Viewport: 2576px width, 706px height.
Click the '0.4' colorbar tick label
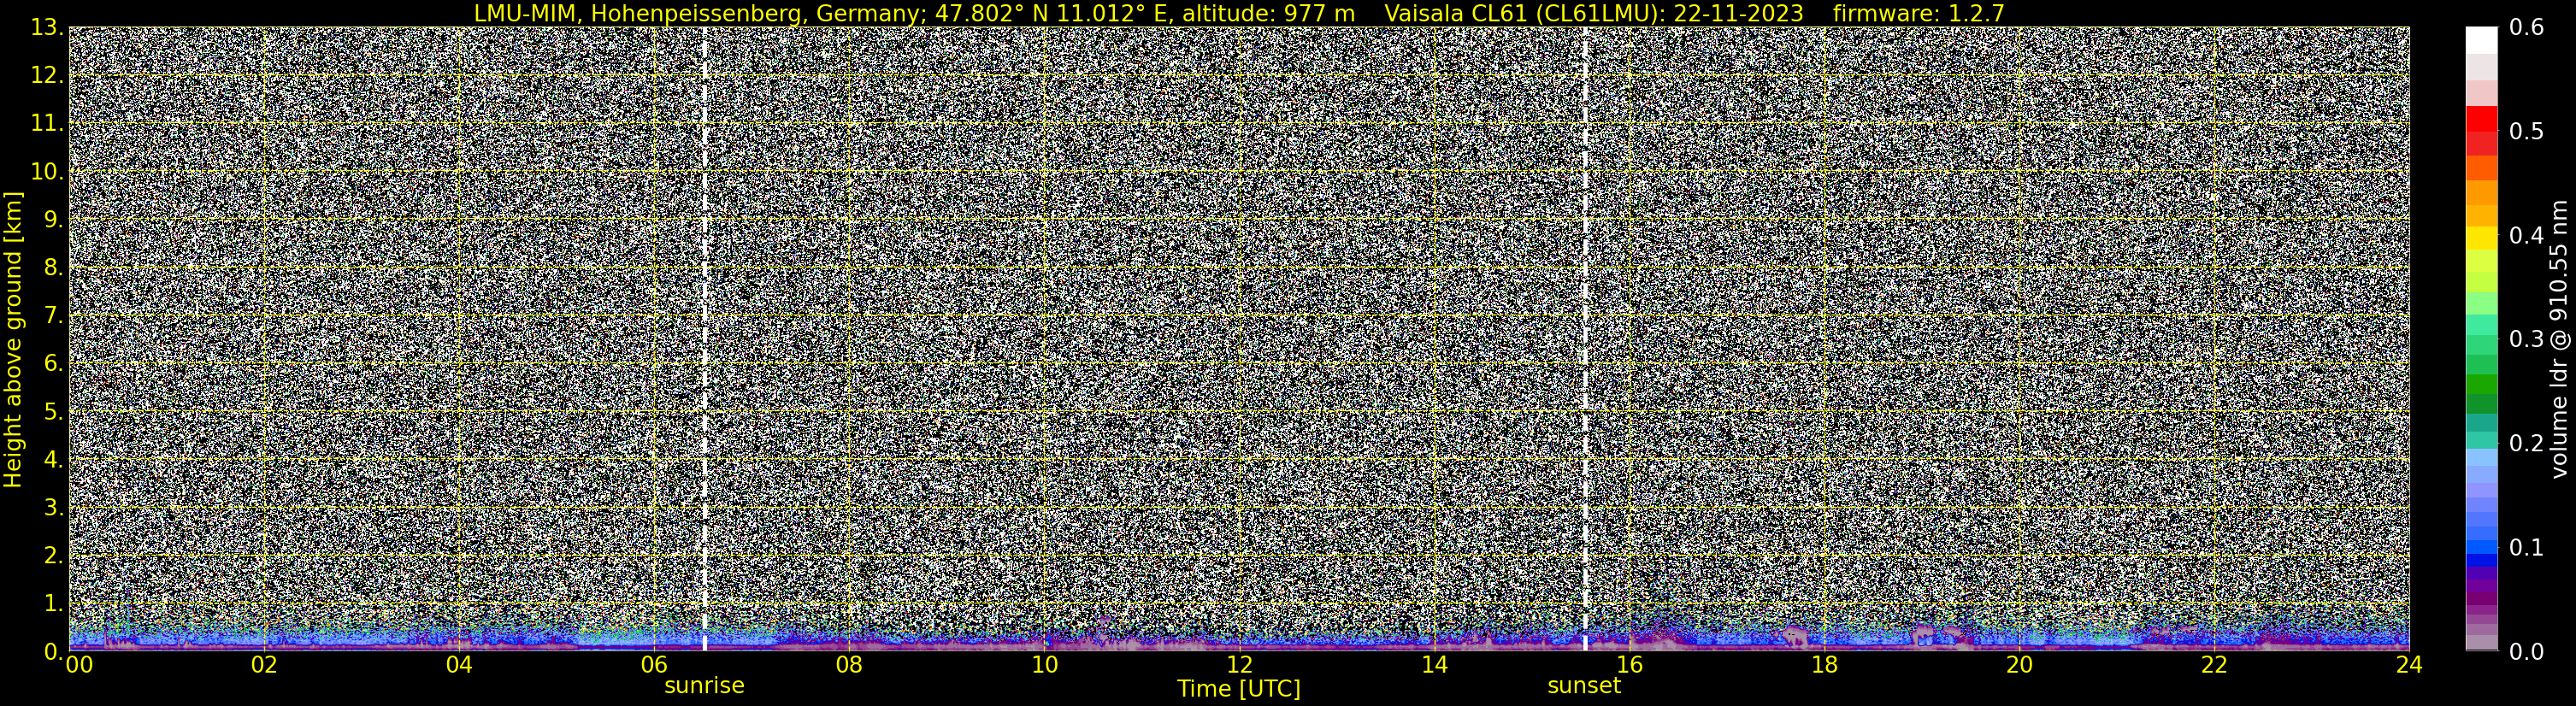point(2526,236)
